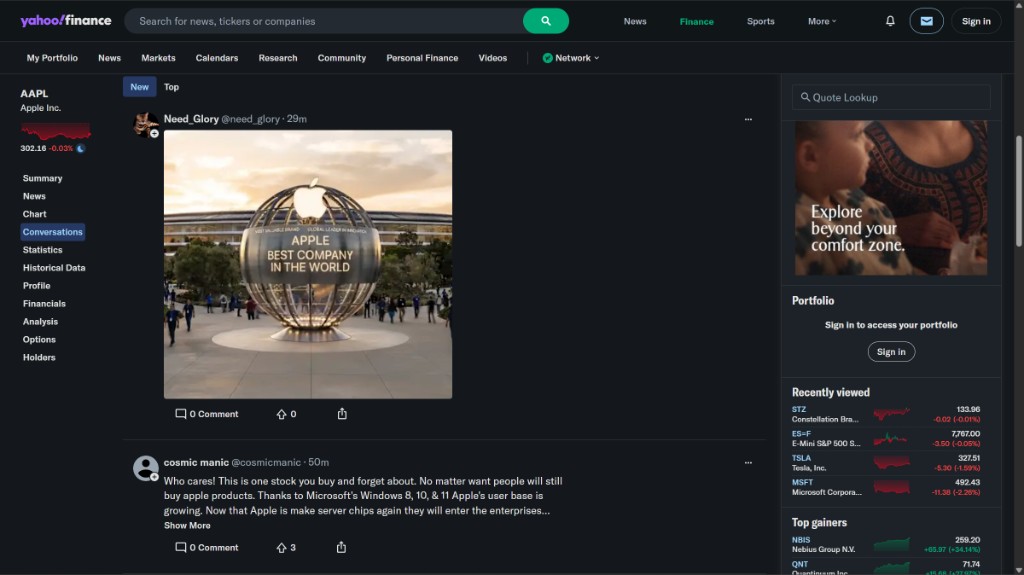
Task: Open Calendars in navigation bar
Action: pyautogui.click(x=216, y=58)
